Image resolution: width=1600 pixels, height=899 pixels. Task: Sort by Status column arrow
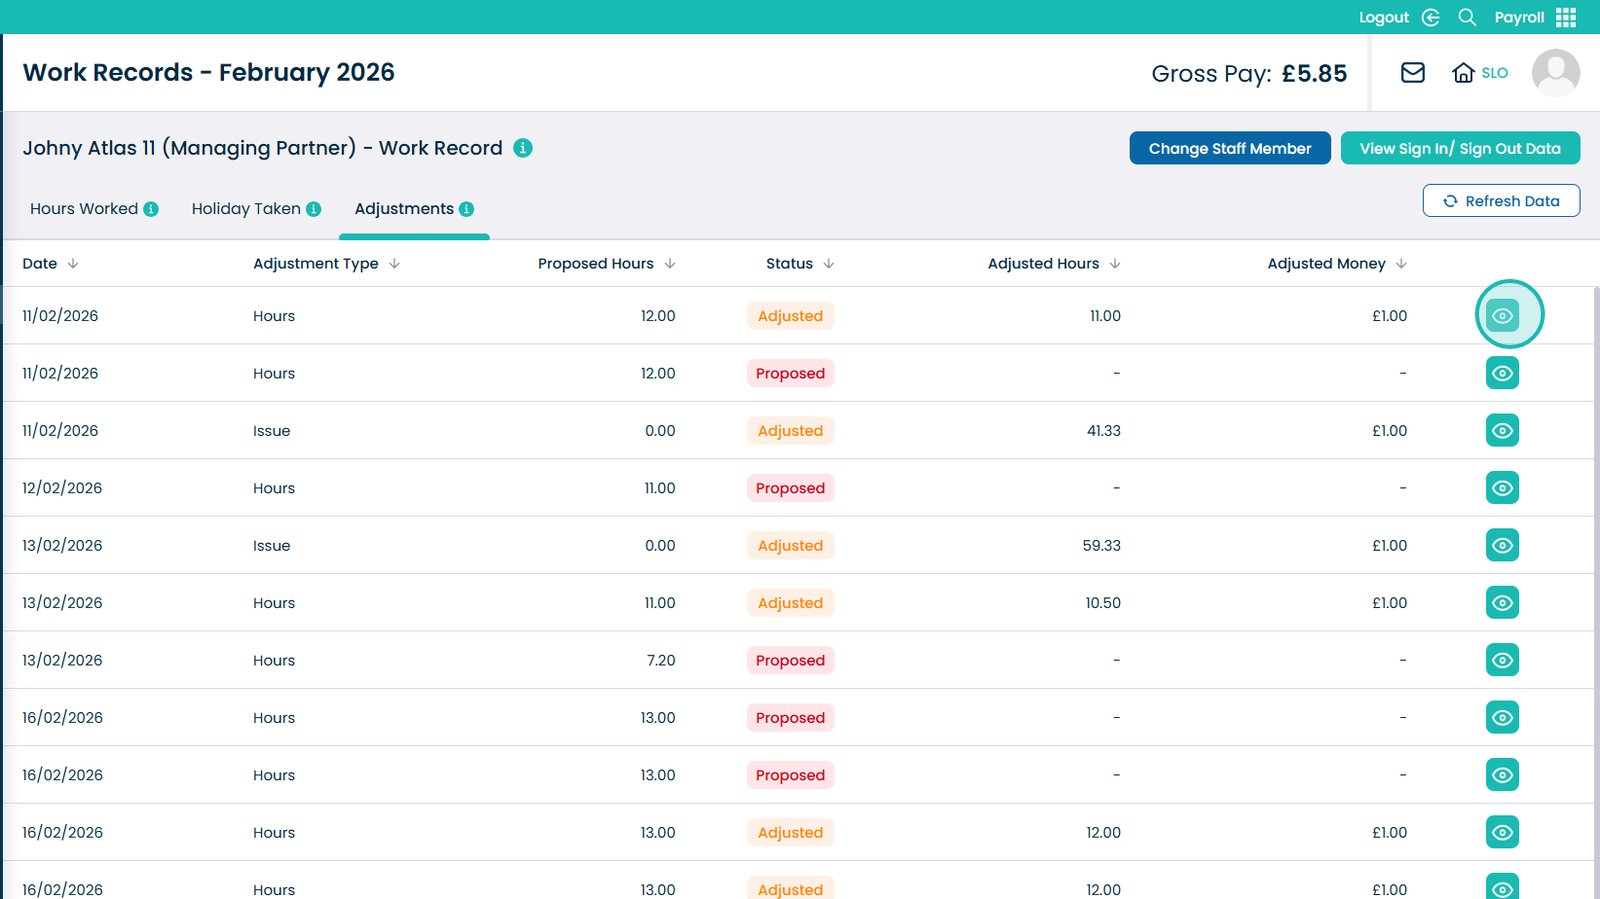point(828,264)
